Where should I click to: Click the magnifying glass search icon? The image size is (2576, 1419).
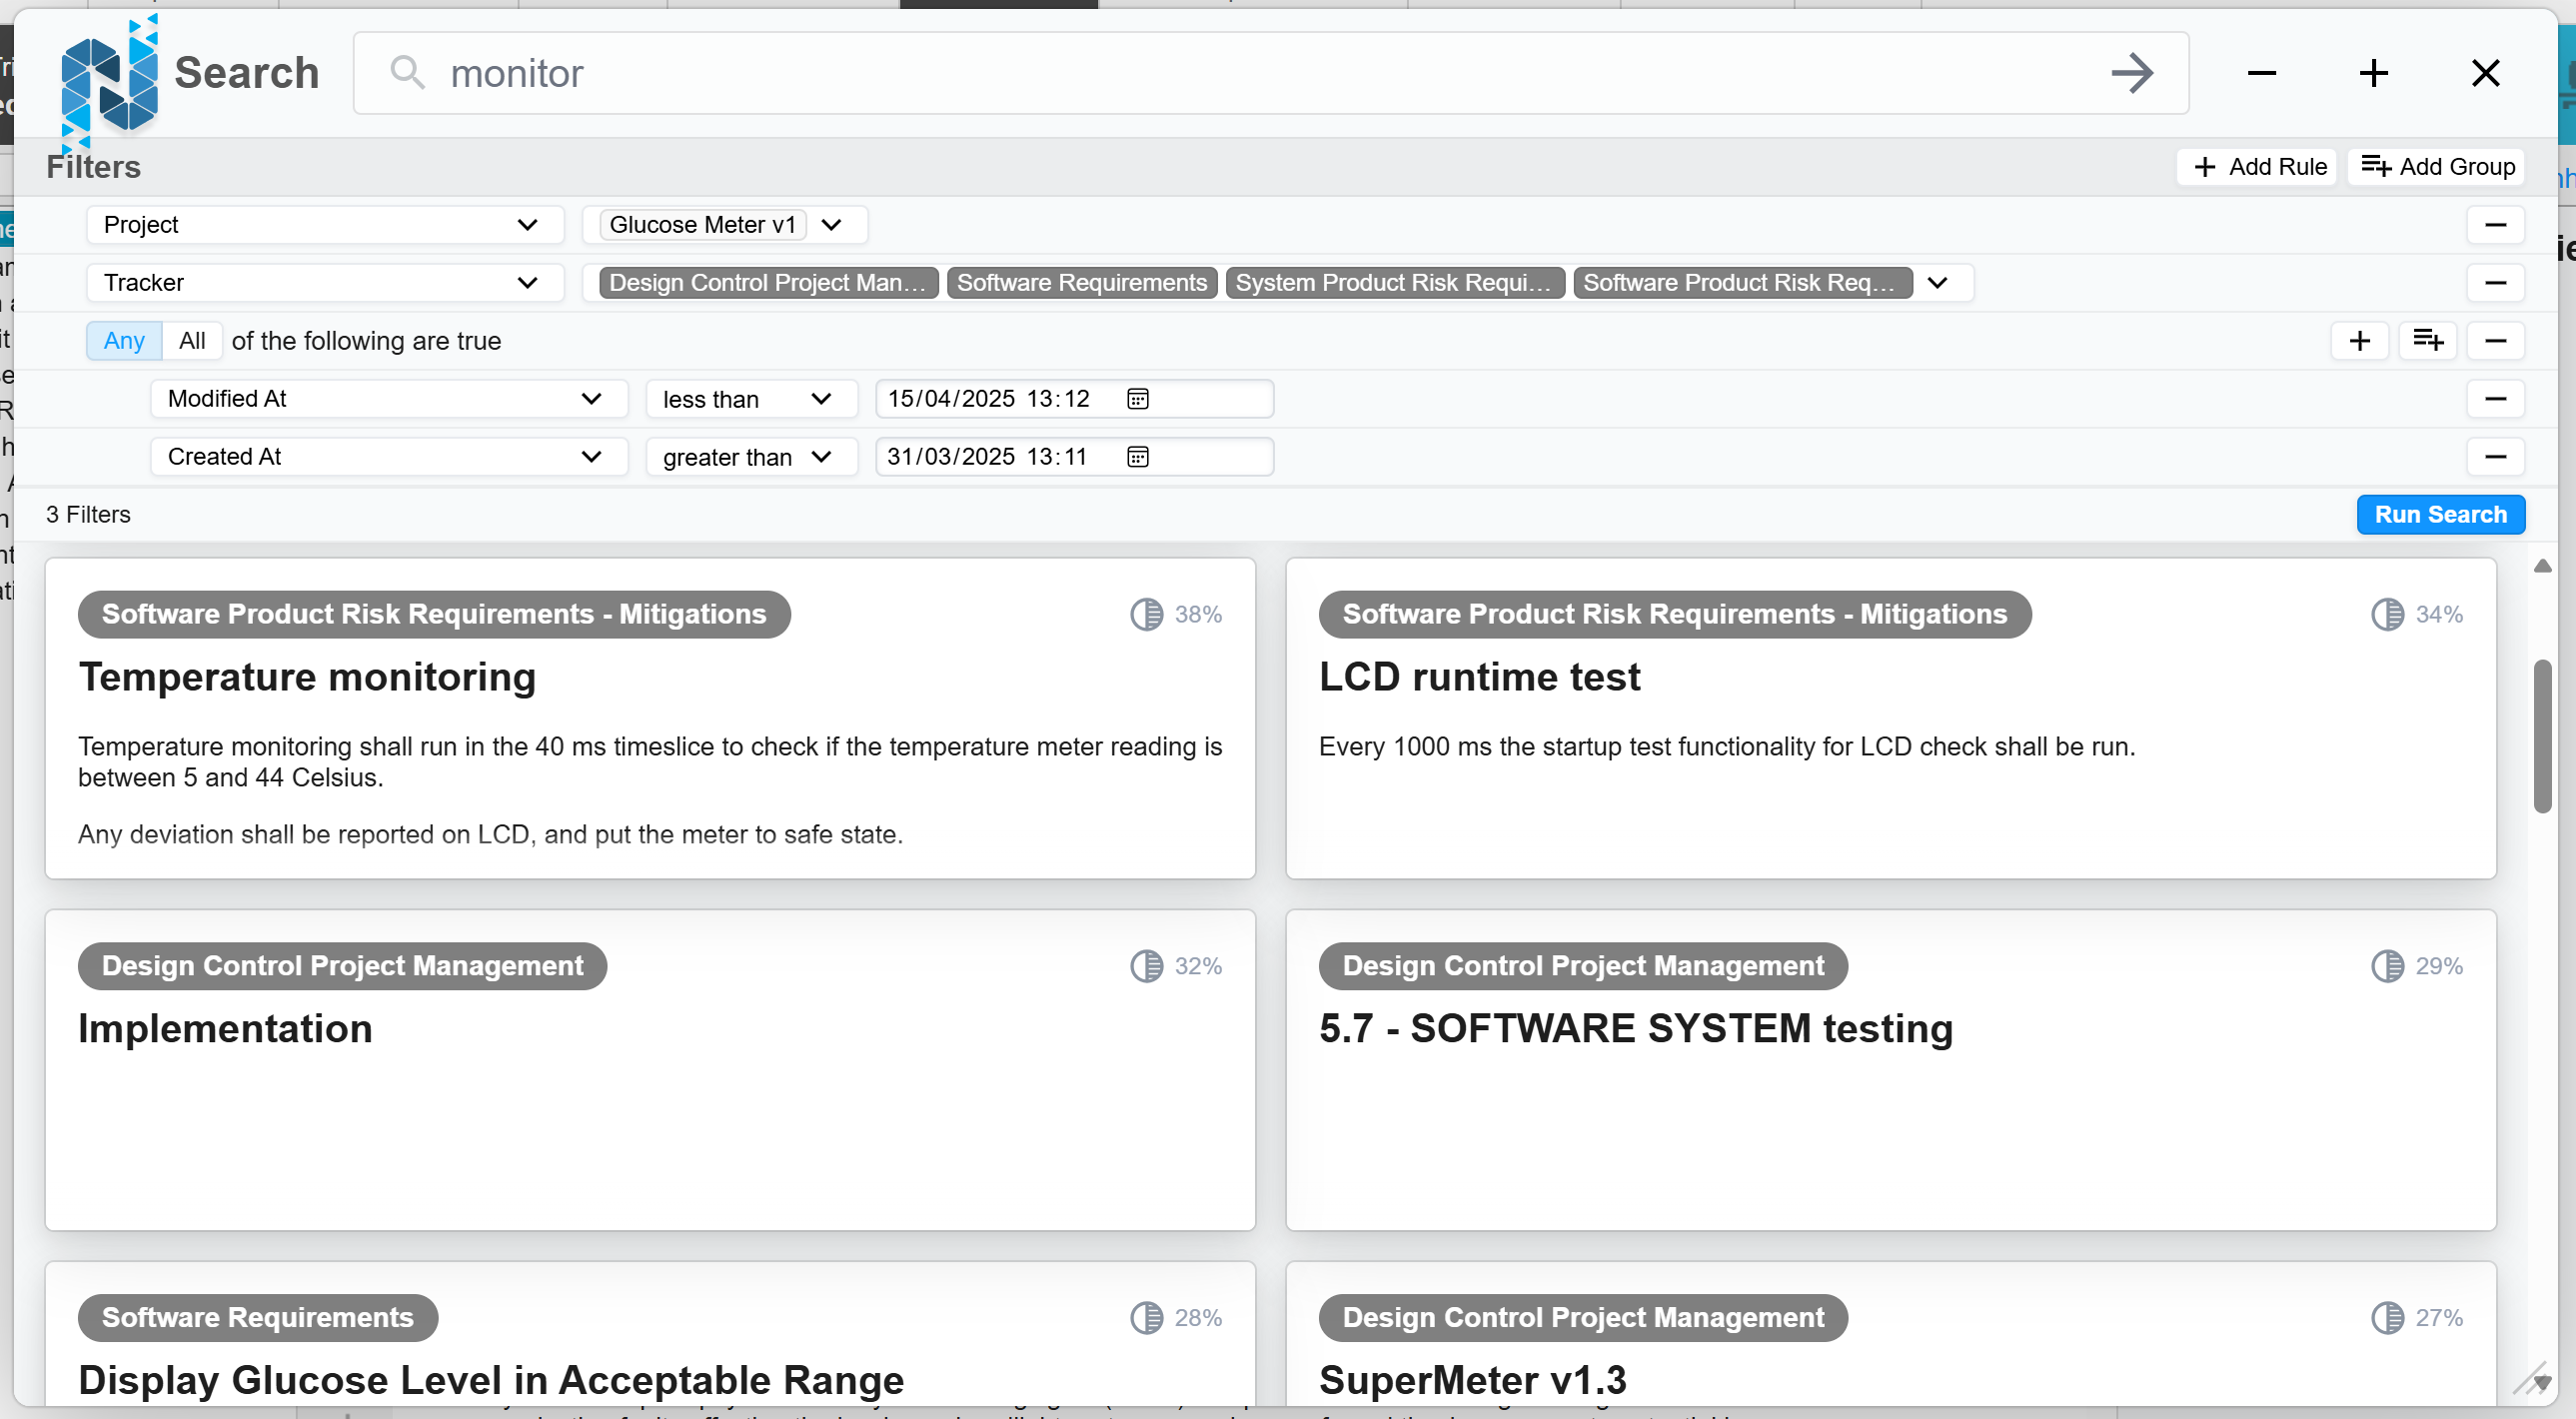click(406, 73)
